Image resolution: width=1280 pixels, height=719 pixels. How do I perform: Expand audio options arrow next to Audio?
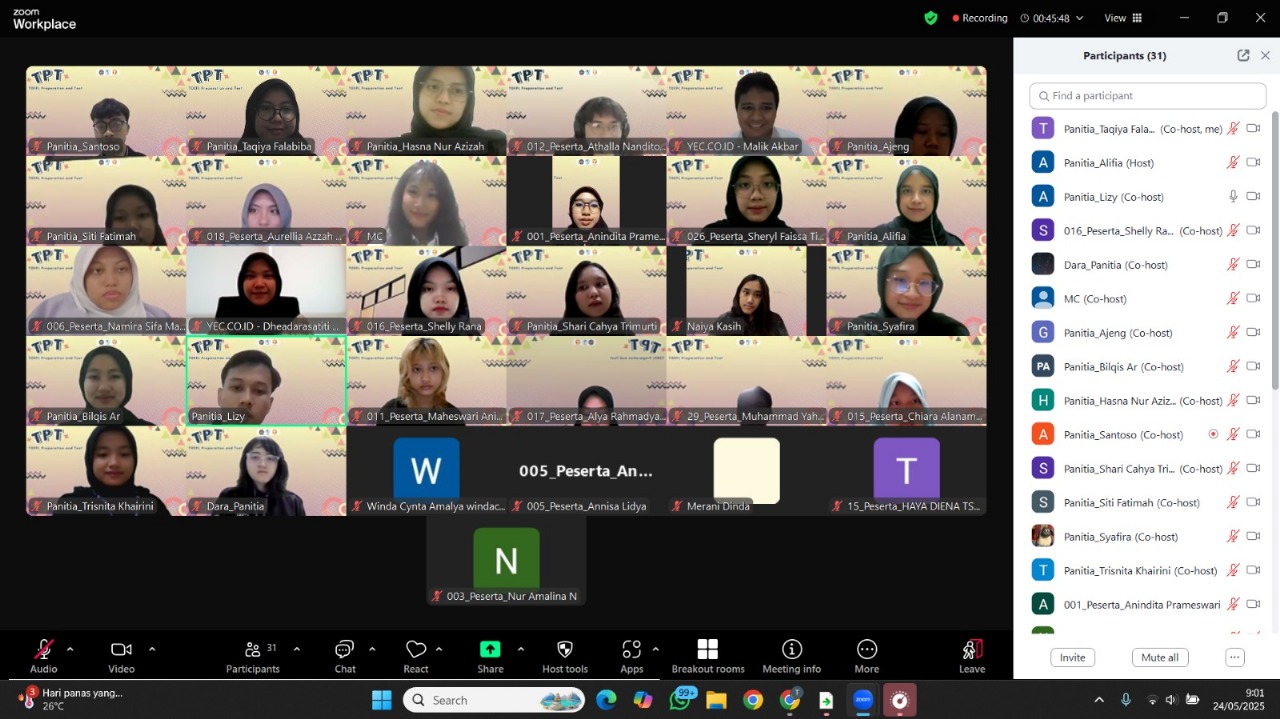coord(70,649)
